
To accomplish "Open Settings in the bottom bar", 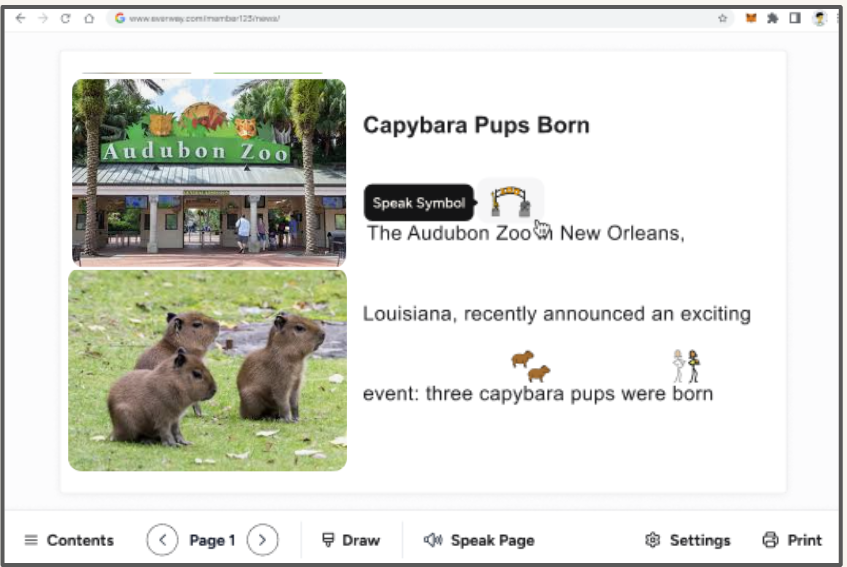I will 688,540.
